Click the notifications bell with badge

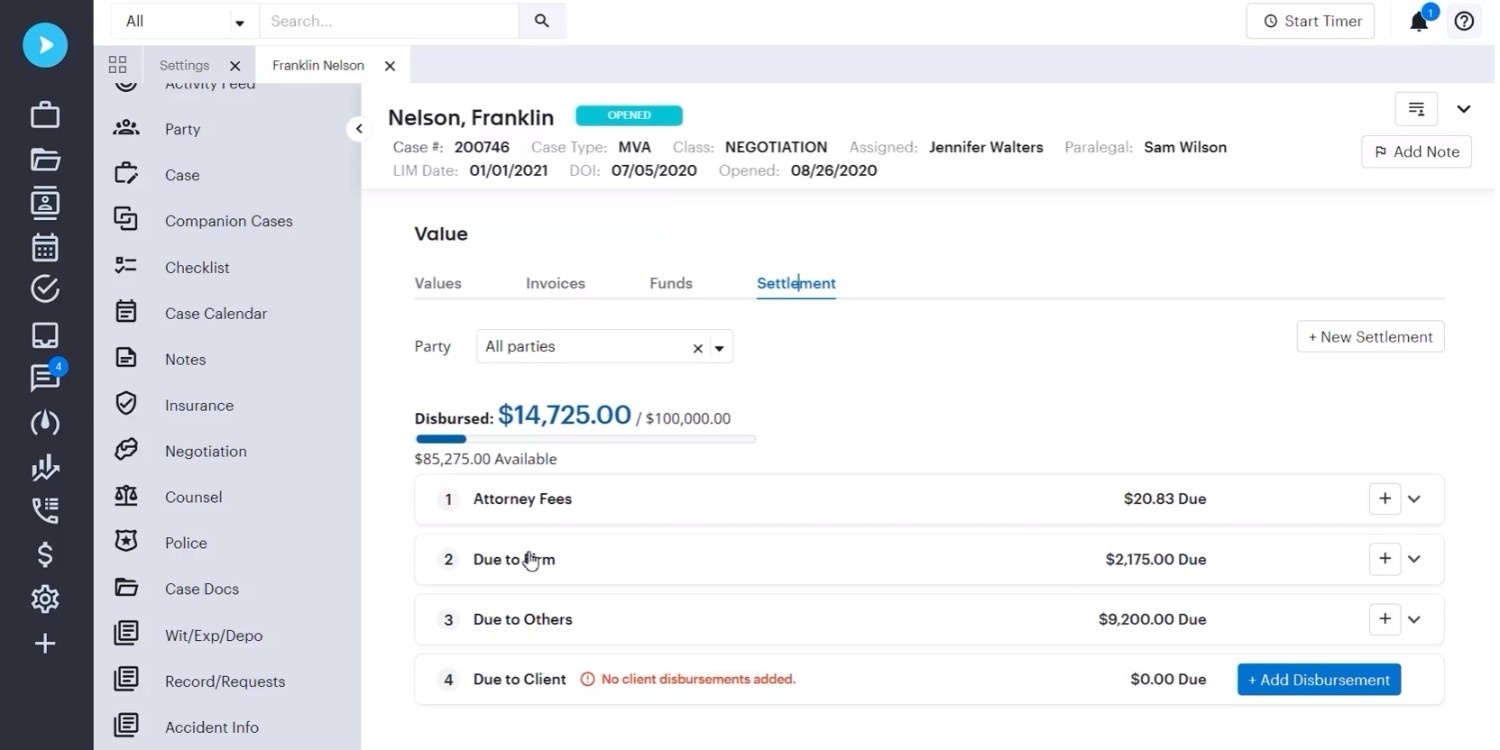pyautogui.click(x=1419, y=21)
